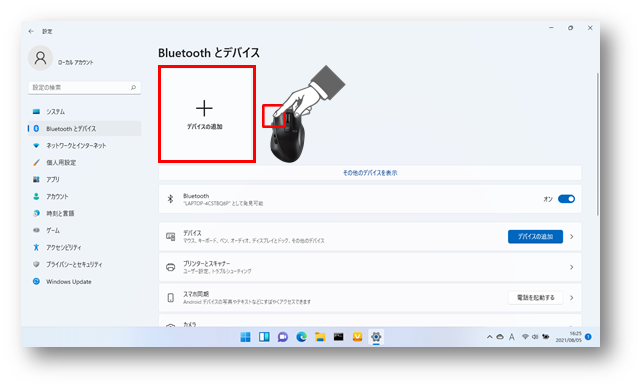642x389 pixels.
Task: Expand the デバイス row chevron
Action: click(x=572, y=237)
